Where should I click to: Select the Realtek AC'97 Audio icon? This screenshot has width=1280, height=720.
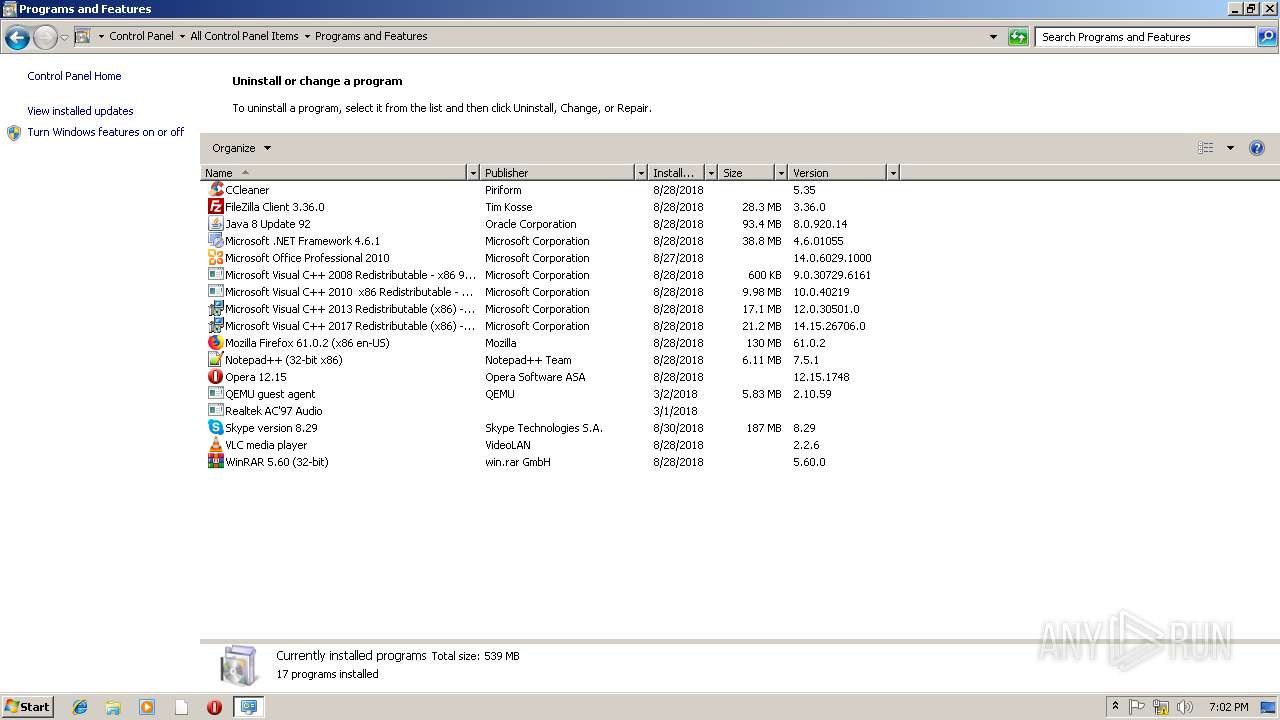tap(215, 411)
